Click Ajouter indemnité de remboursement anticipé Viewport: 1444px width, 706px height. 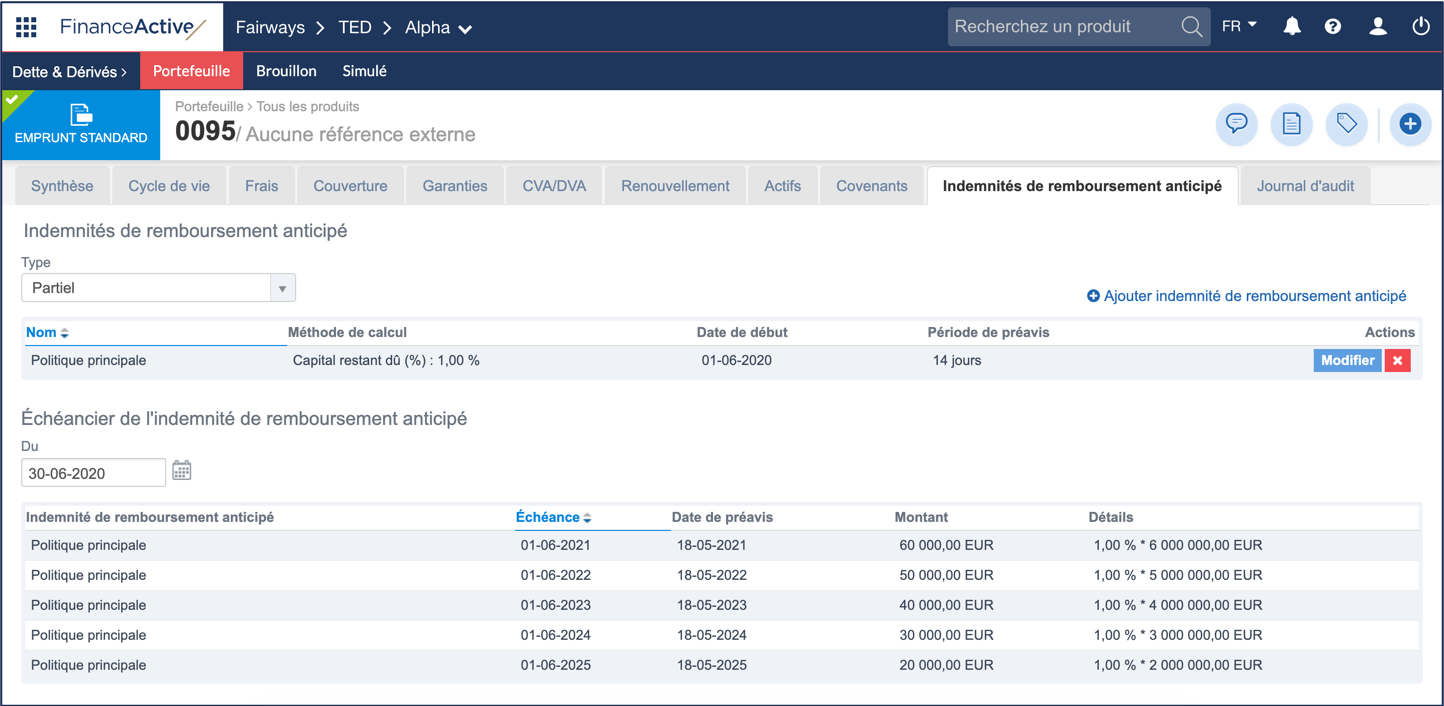[x=1246, y=295]
